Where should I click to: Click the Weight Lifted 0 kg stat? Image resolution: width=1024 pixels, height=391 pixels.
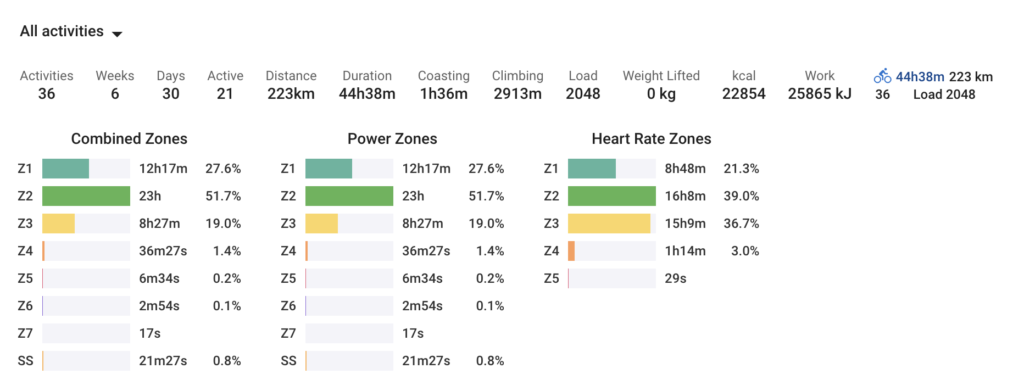coord(661,86)
